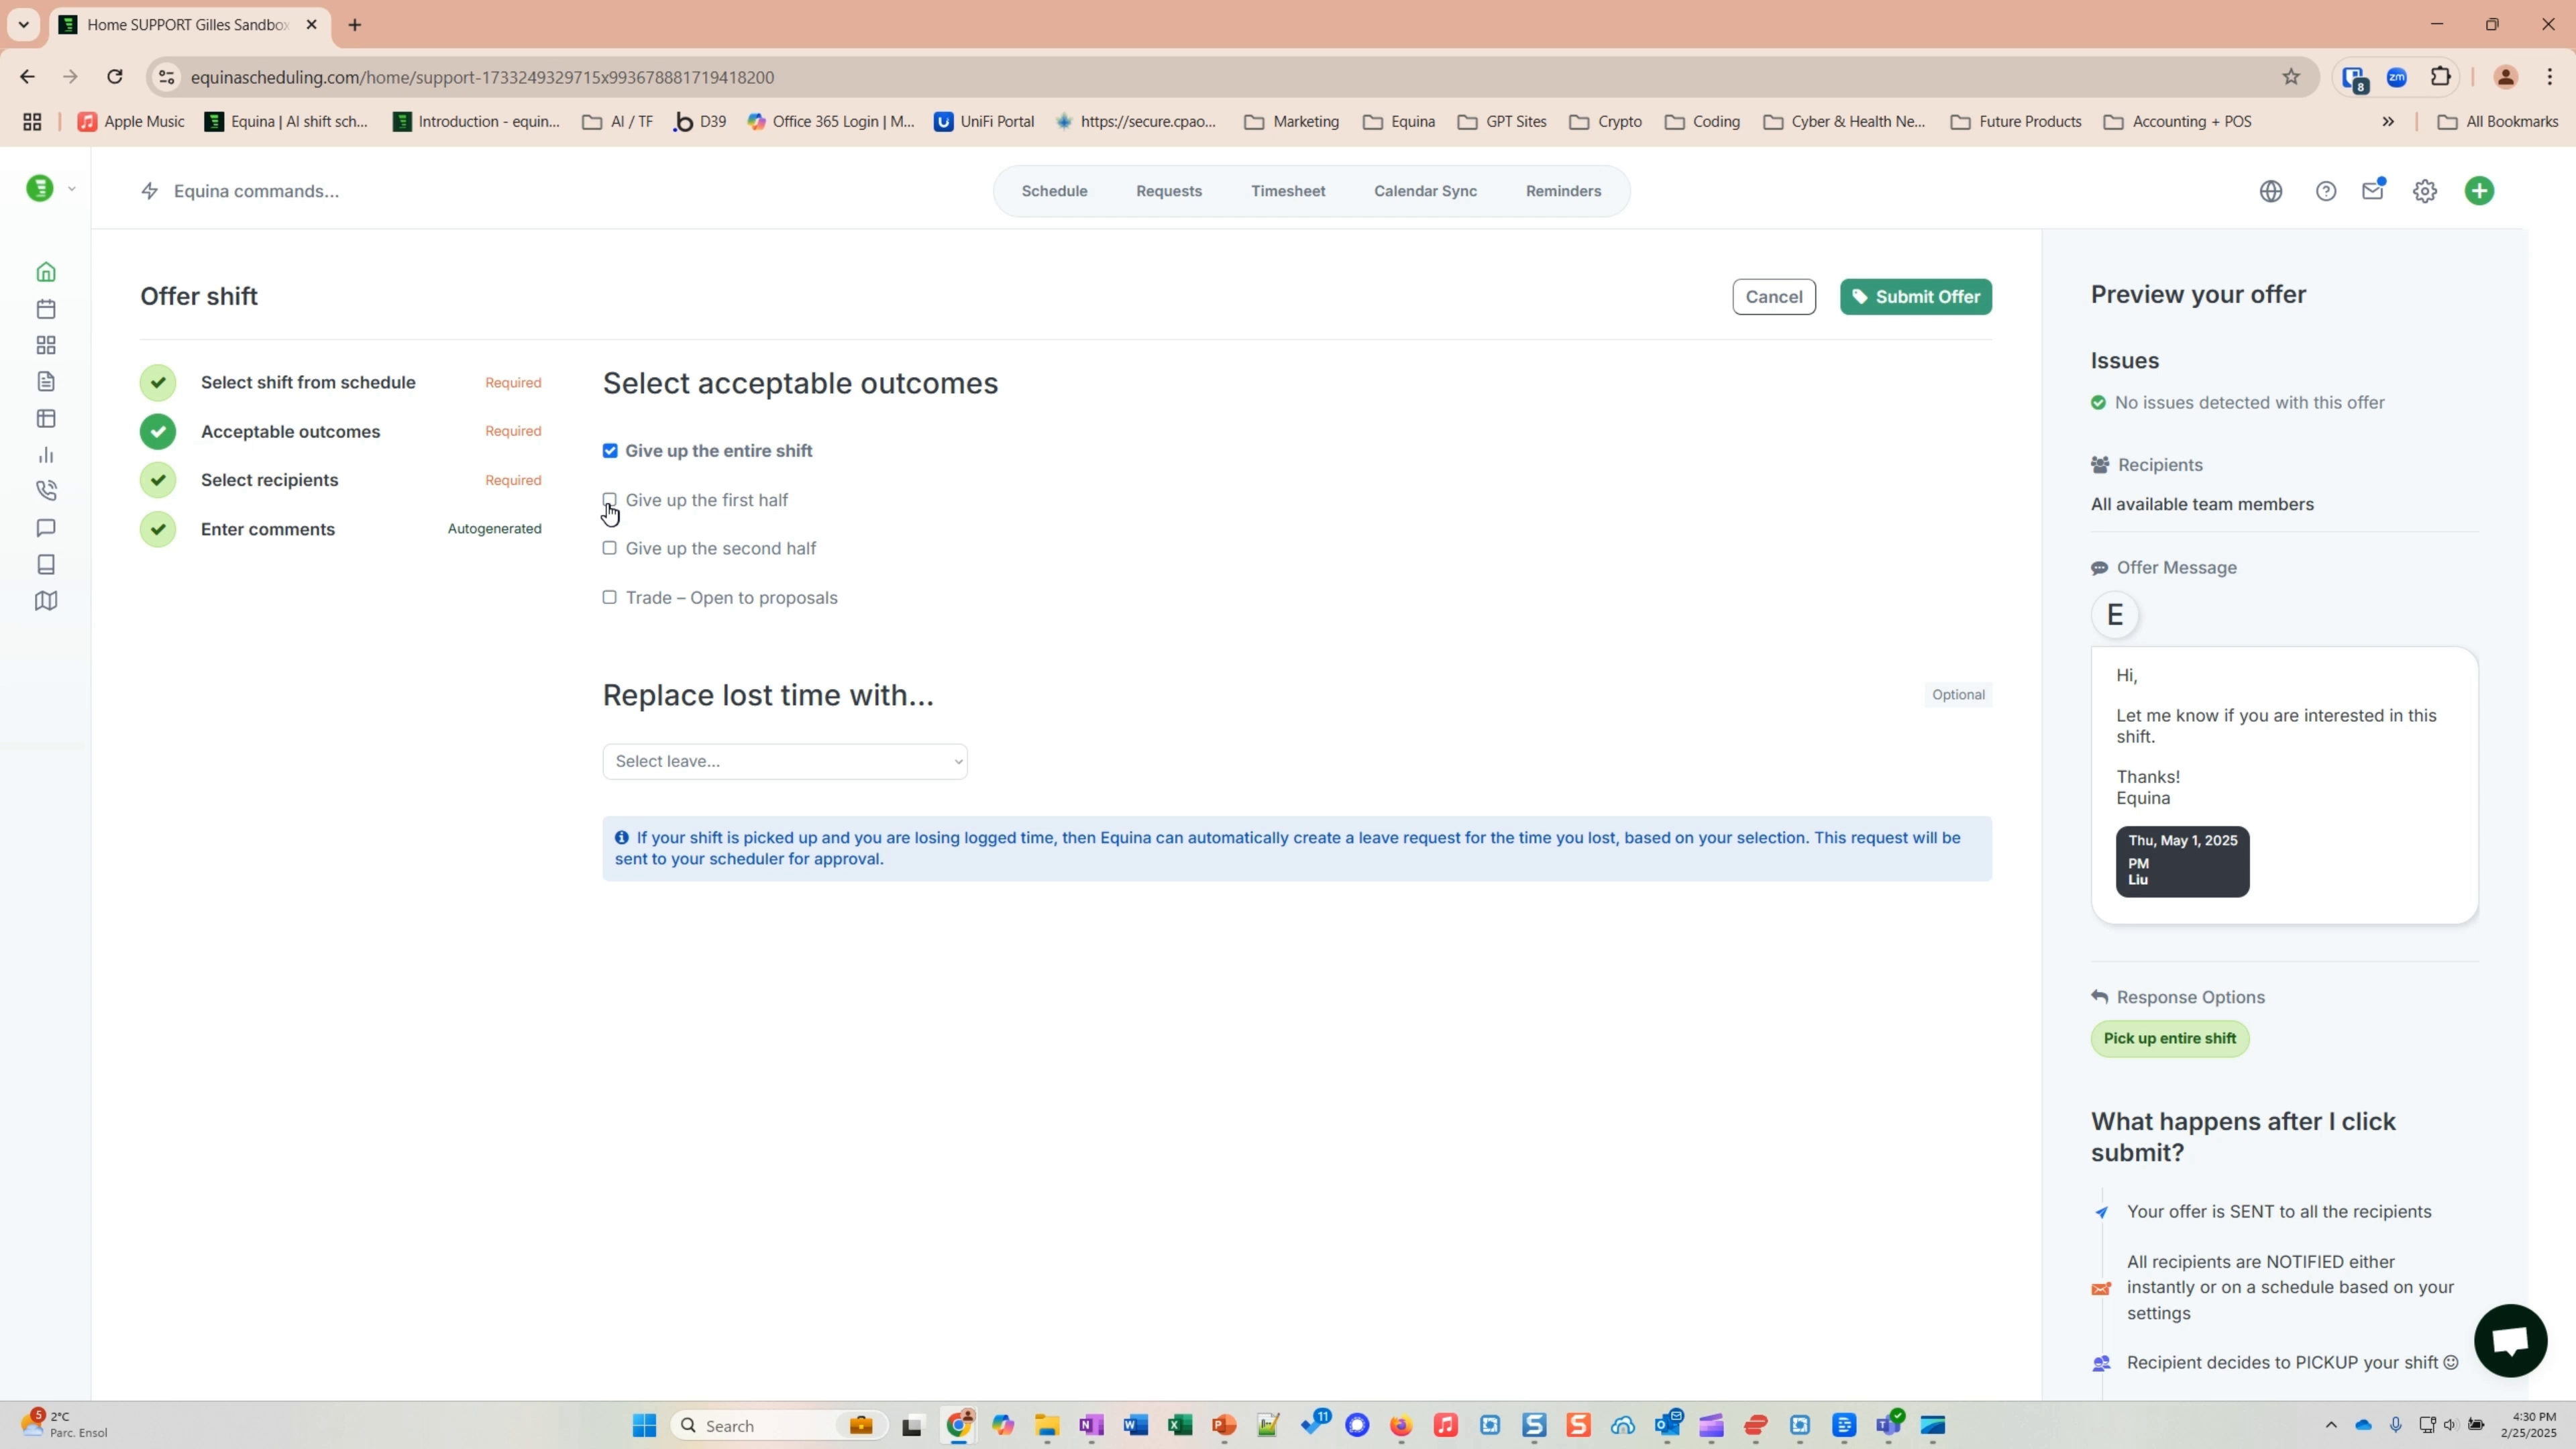Click the phone calls icon in sidebar
Image resolution: width=2576 pixels, height=1449 pixels.
click(x=46, y=490)
